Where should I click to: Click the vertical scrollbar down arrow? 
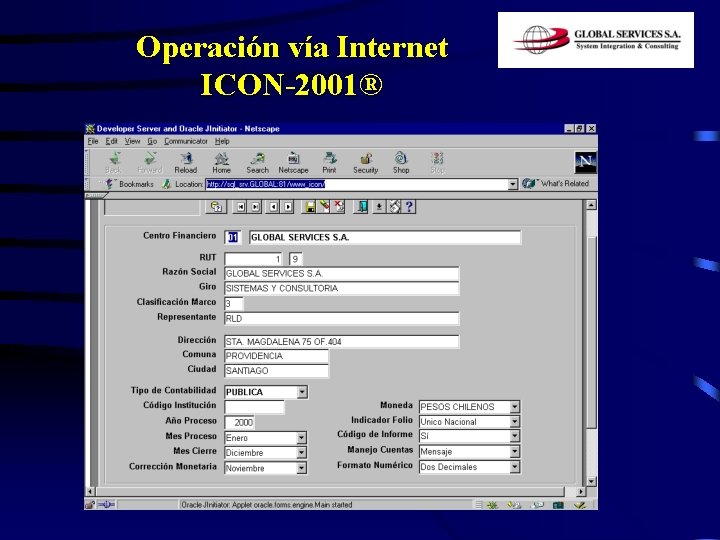[591, 481]
